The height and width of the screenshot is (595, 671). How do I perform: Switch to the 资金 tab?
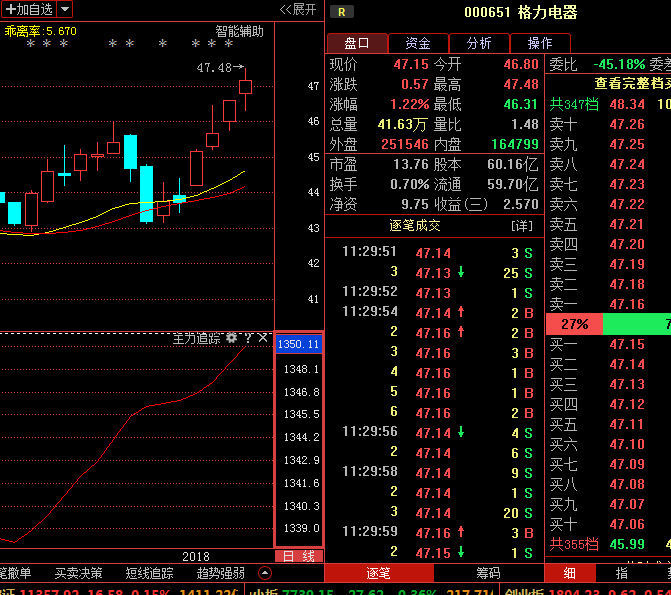click(x=418, y=43)
